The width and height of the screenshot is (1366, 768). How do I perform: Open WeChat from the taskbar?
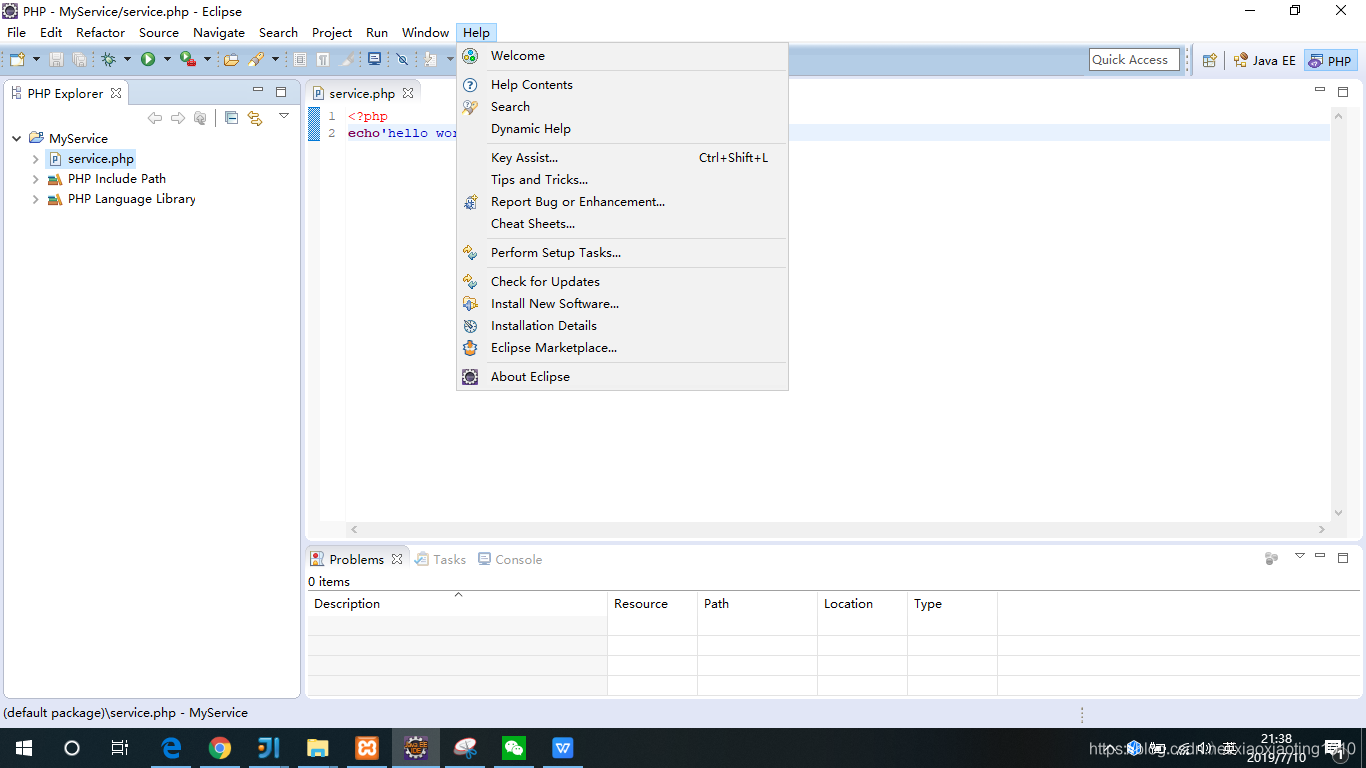[x=514, y=748]
